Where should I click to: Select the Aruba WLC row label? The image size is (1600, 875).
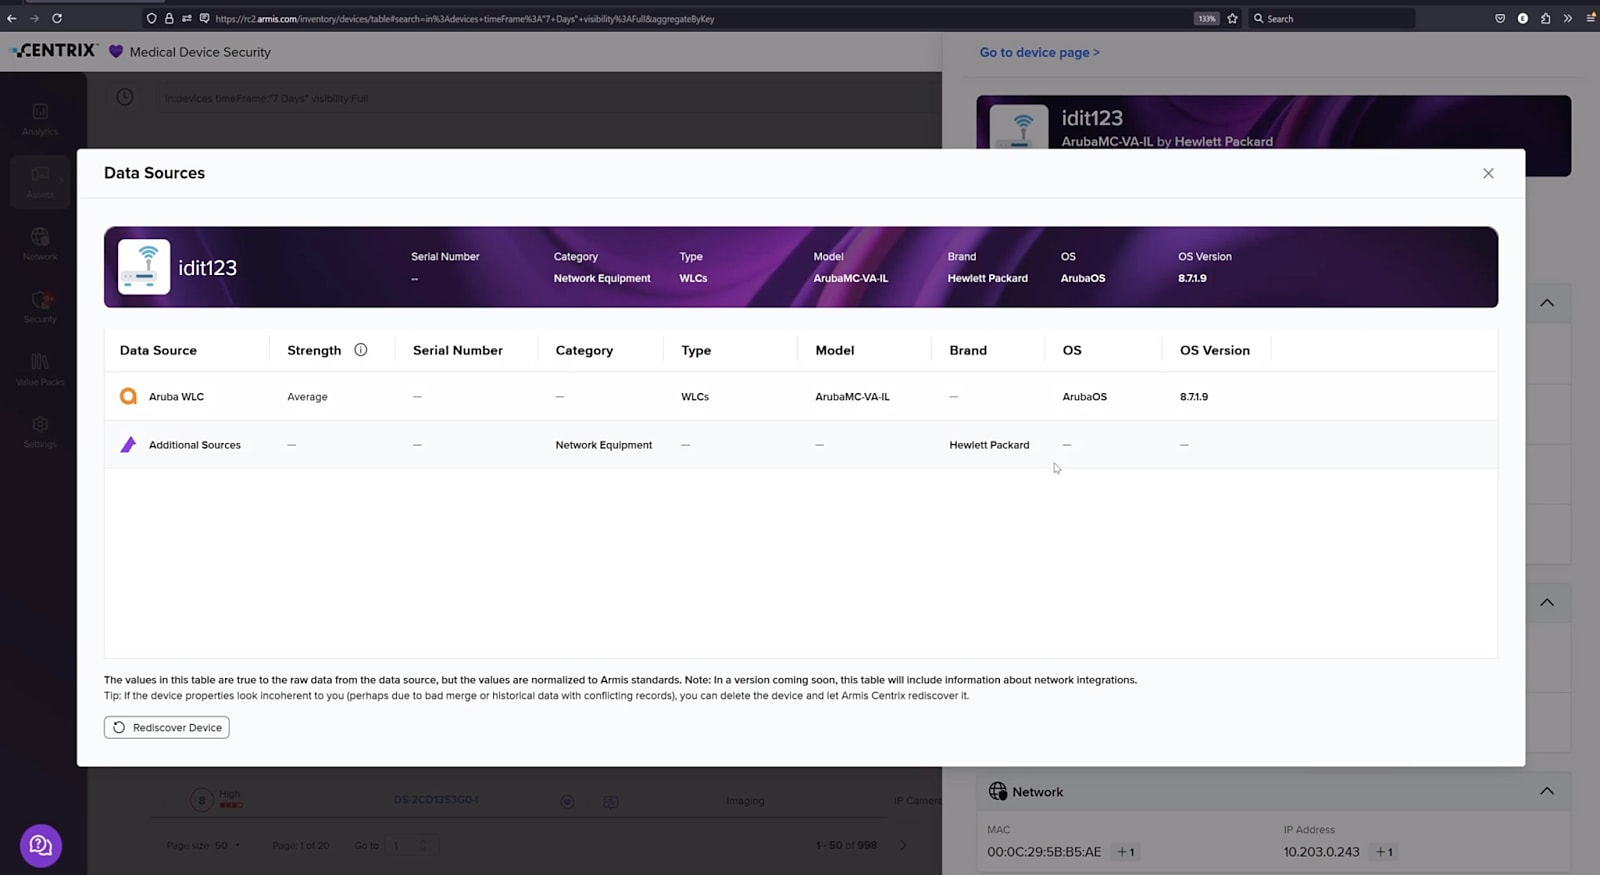176,397
